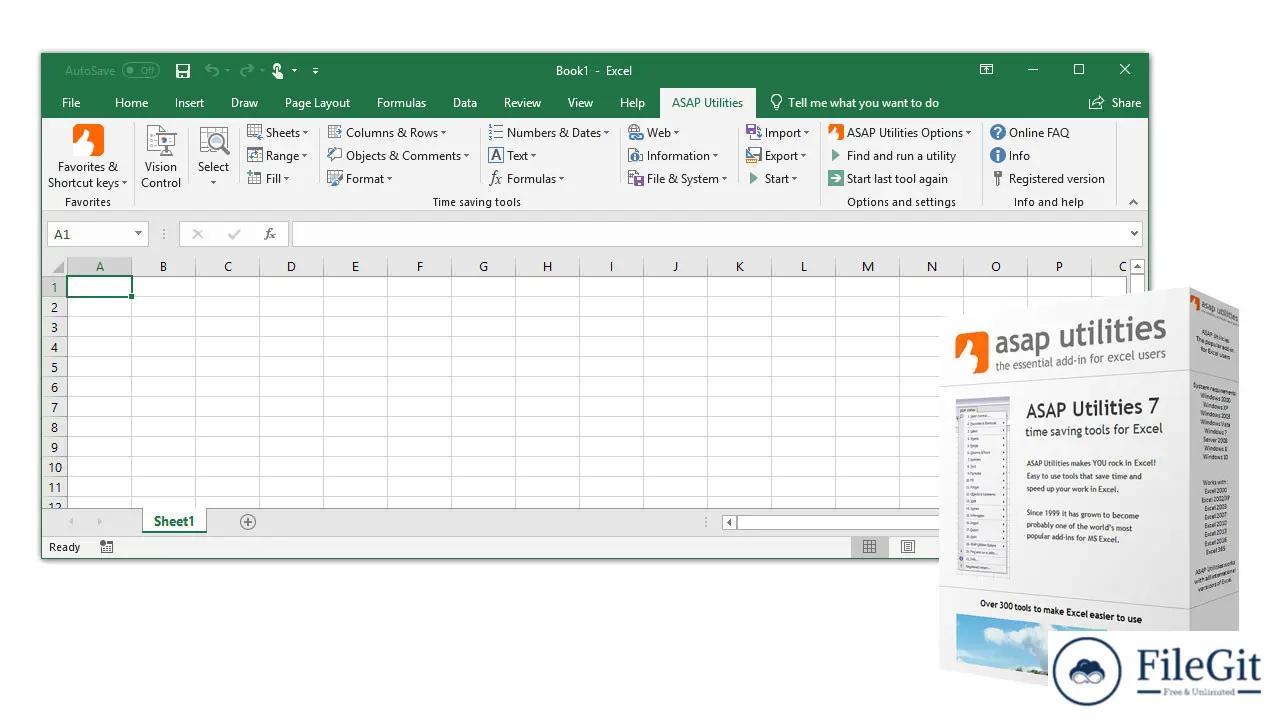1280x720 pixels.
Task: Open Columns & Rows dropdown
Action: (387, 132)
